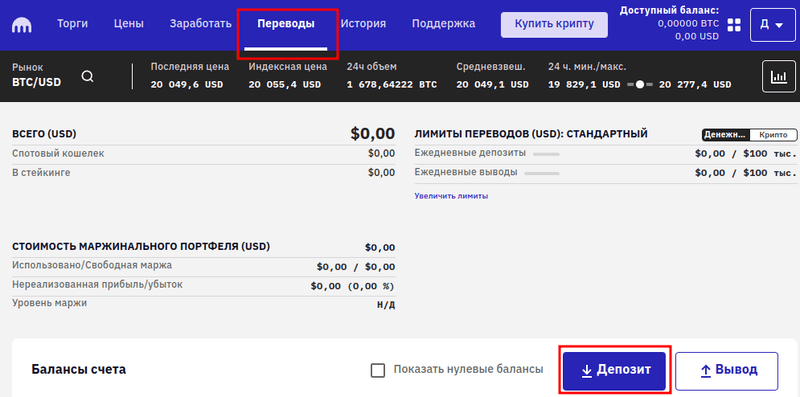
Task: Open the market search magnifier icon
Action: (88, 77)
